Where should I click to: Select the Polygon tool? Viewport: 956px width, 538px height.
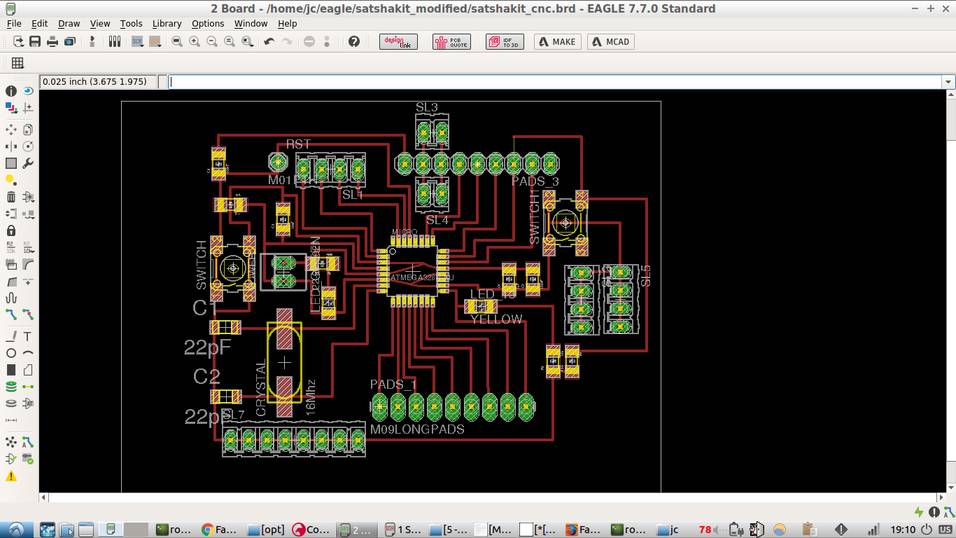28,370
